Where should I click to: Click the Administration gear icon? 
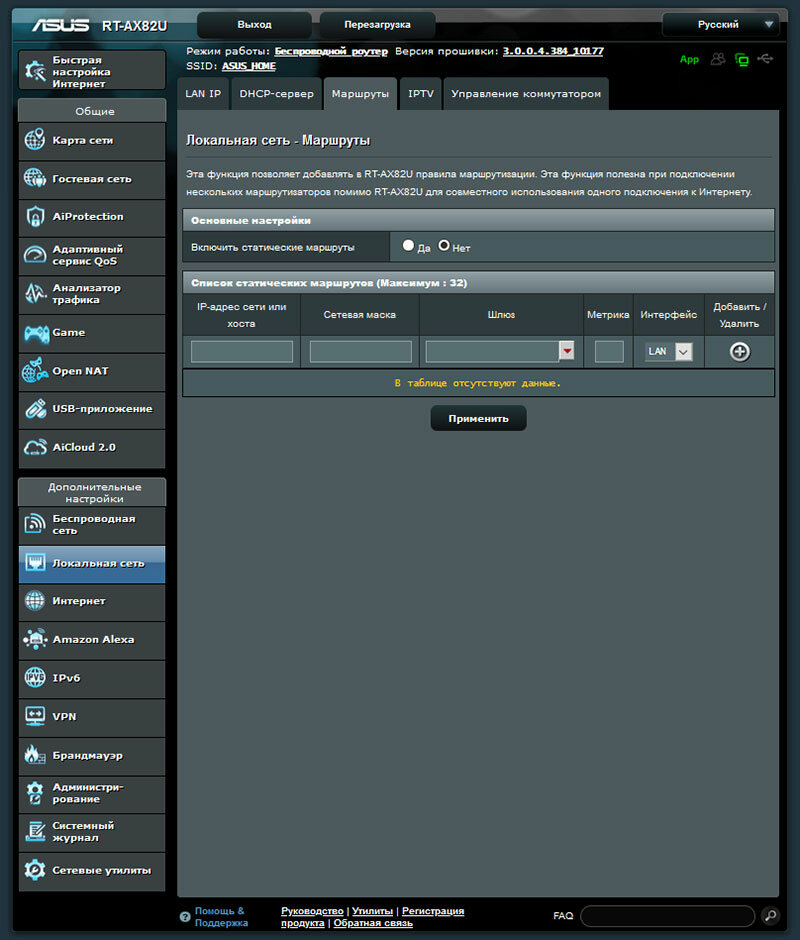point(35,793)
